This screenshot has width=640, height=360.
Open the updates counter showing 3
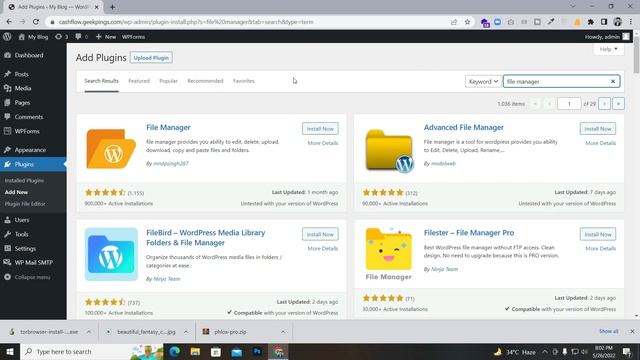62,37
